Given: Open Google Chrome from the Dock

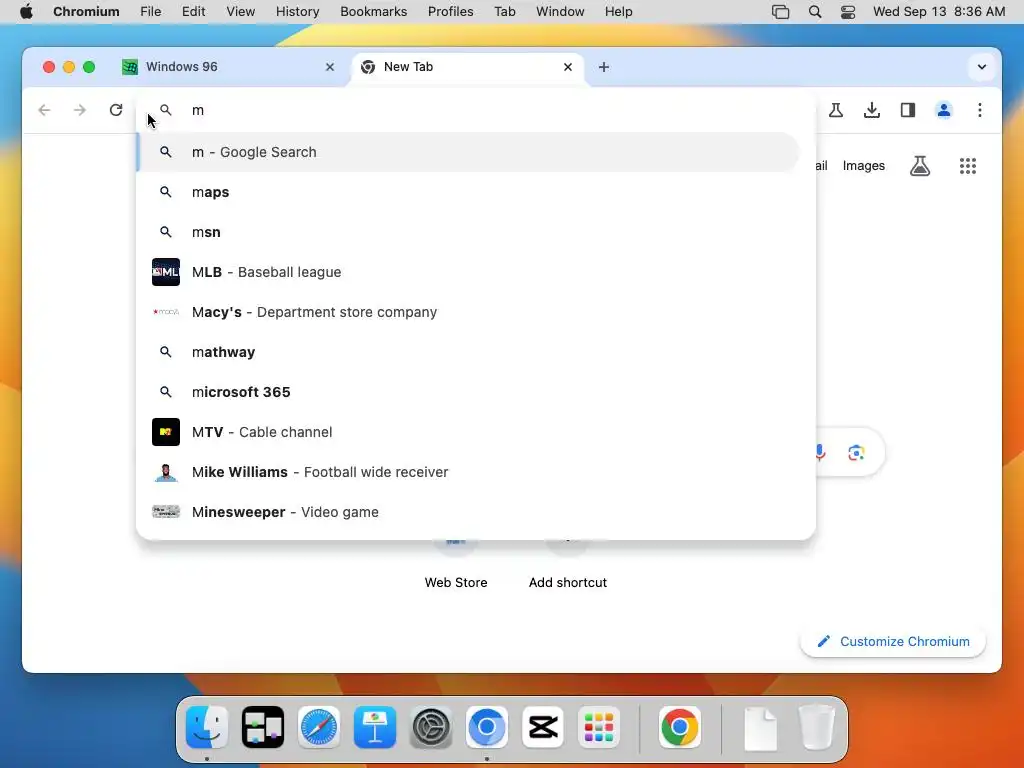Looking at the screenshot, I should pos(679,727).
